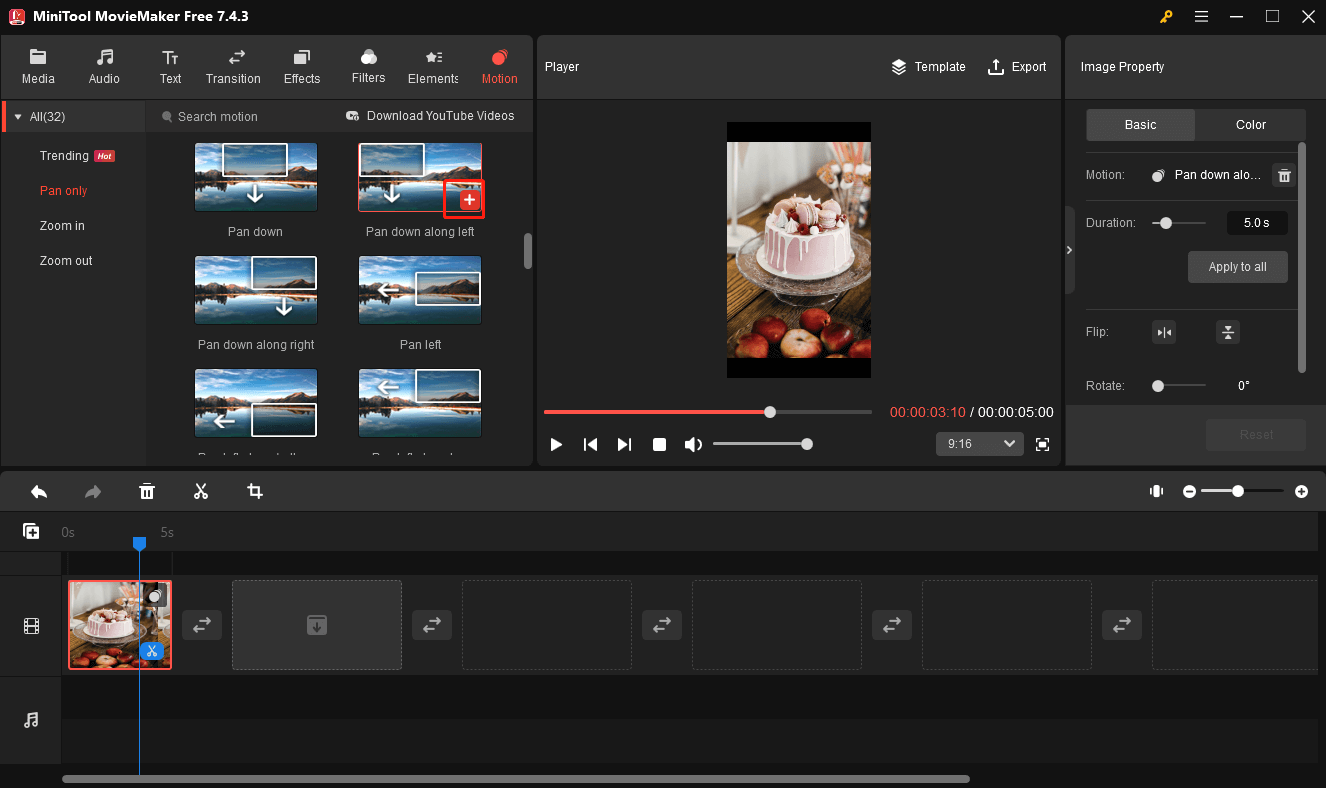The width and height of the screenshot is (1326, 788).
Task: Open the 9:16 aspect ratio dropdown
Action: (980, 444)
